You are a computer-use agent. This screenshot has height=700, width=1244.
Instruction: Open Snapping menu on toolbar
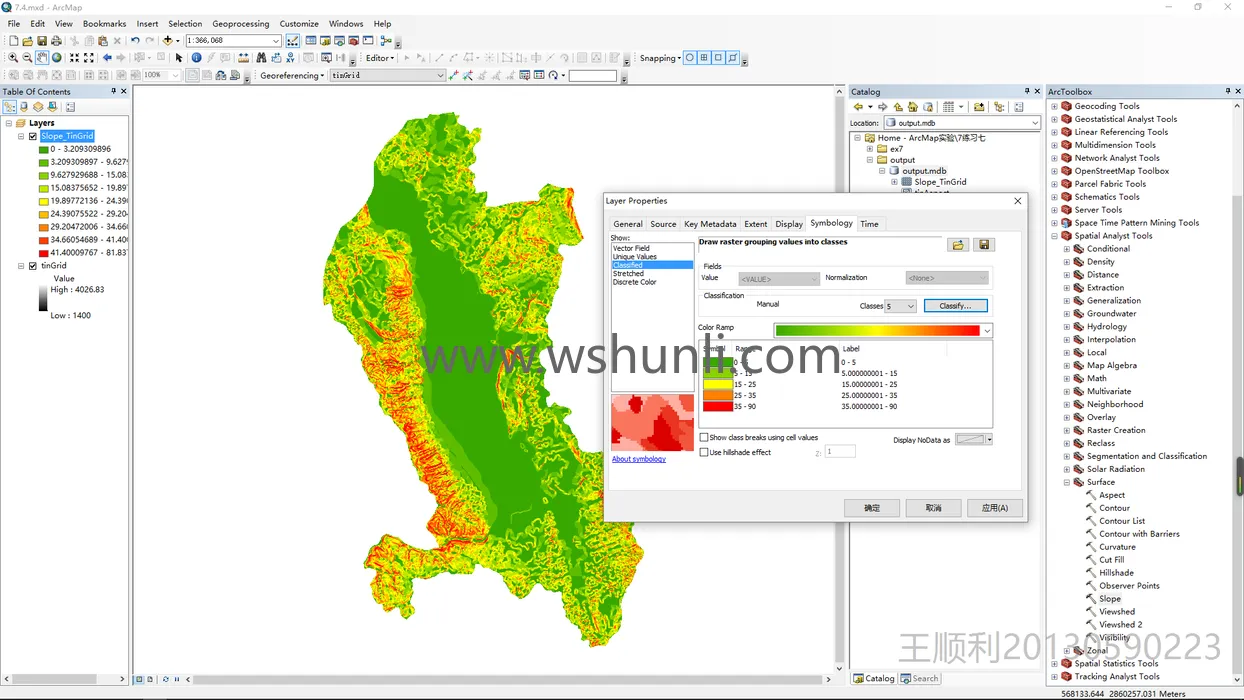click(660, 58)
